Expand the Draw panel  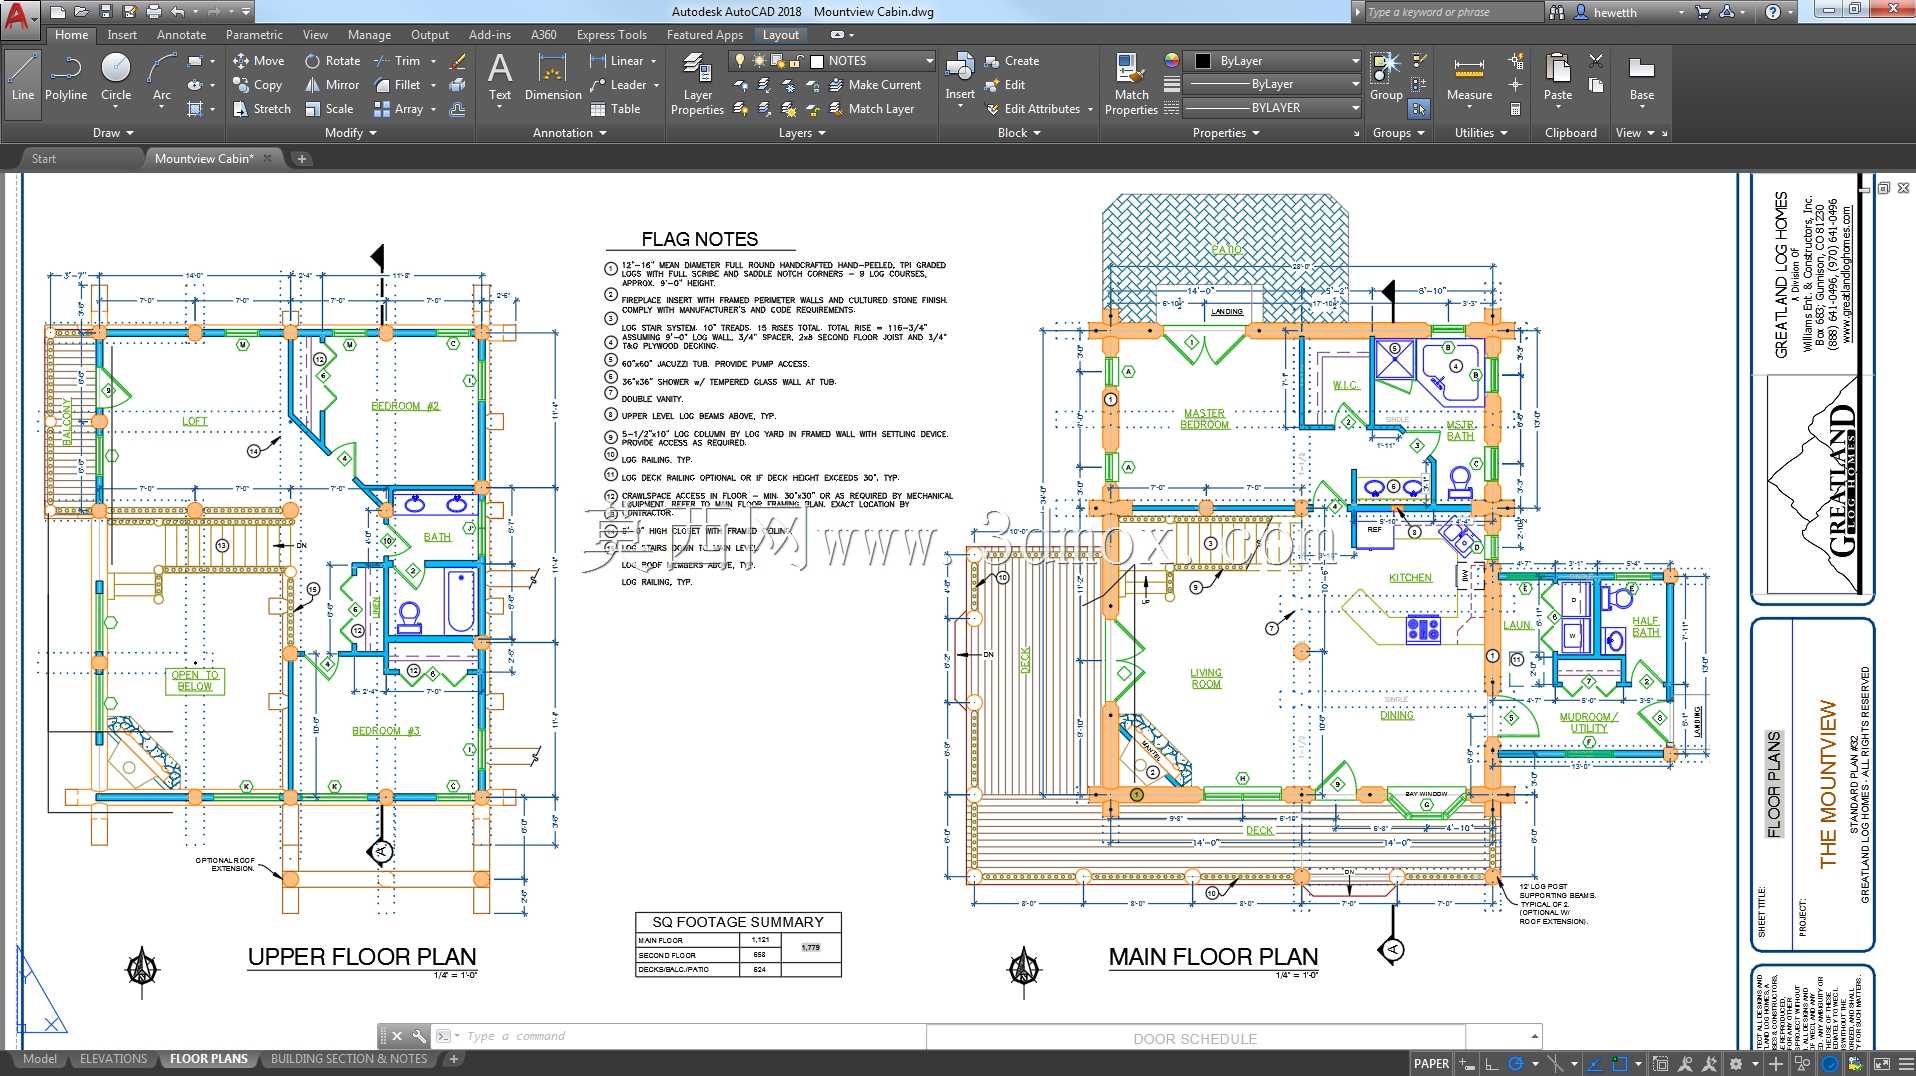[113, 133]
